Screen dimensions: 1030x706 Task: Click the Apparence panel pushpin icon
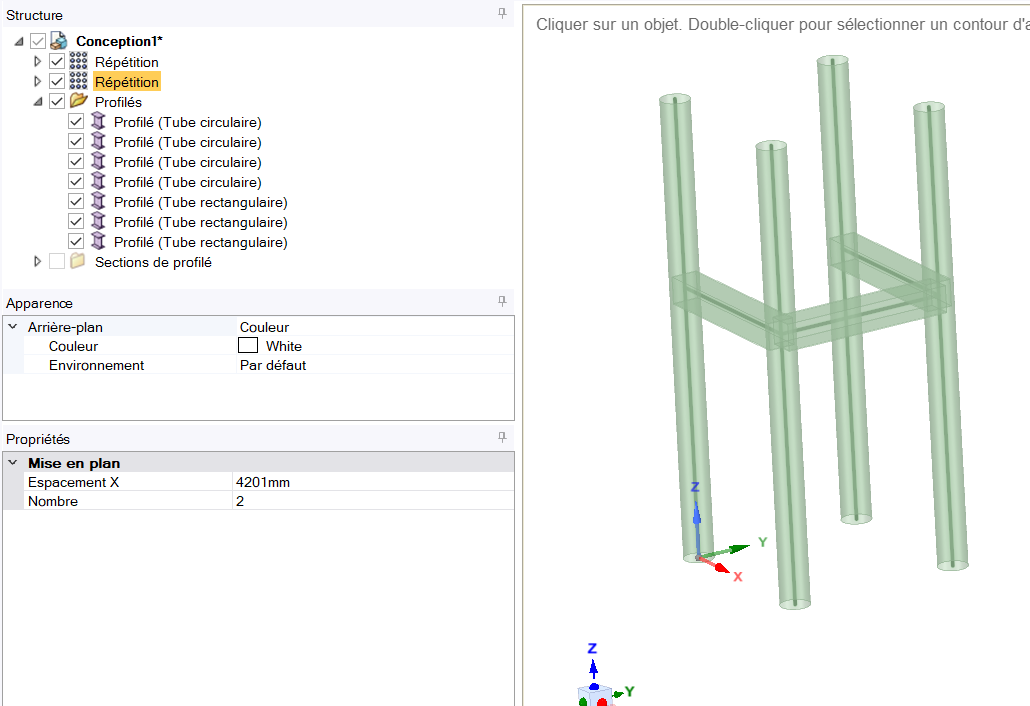[x=502, y=302]
